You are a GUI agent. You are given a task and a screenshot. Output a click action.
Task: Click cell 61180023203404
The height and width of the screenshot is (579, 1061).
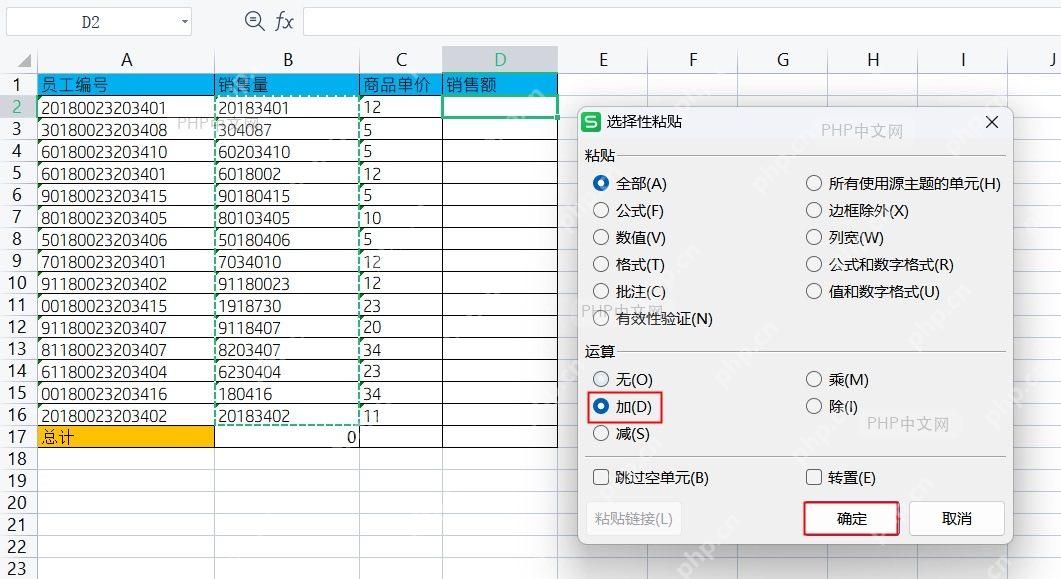pos(126,371)
